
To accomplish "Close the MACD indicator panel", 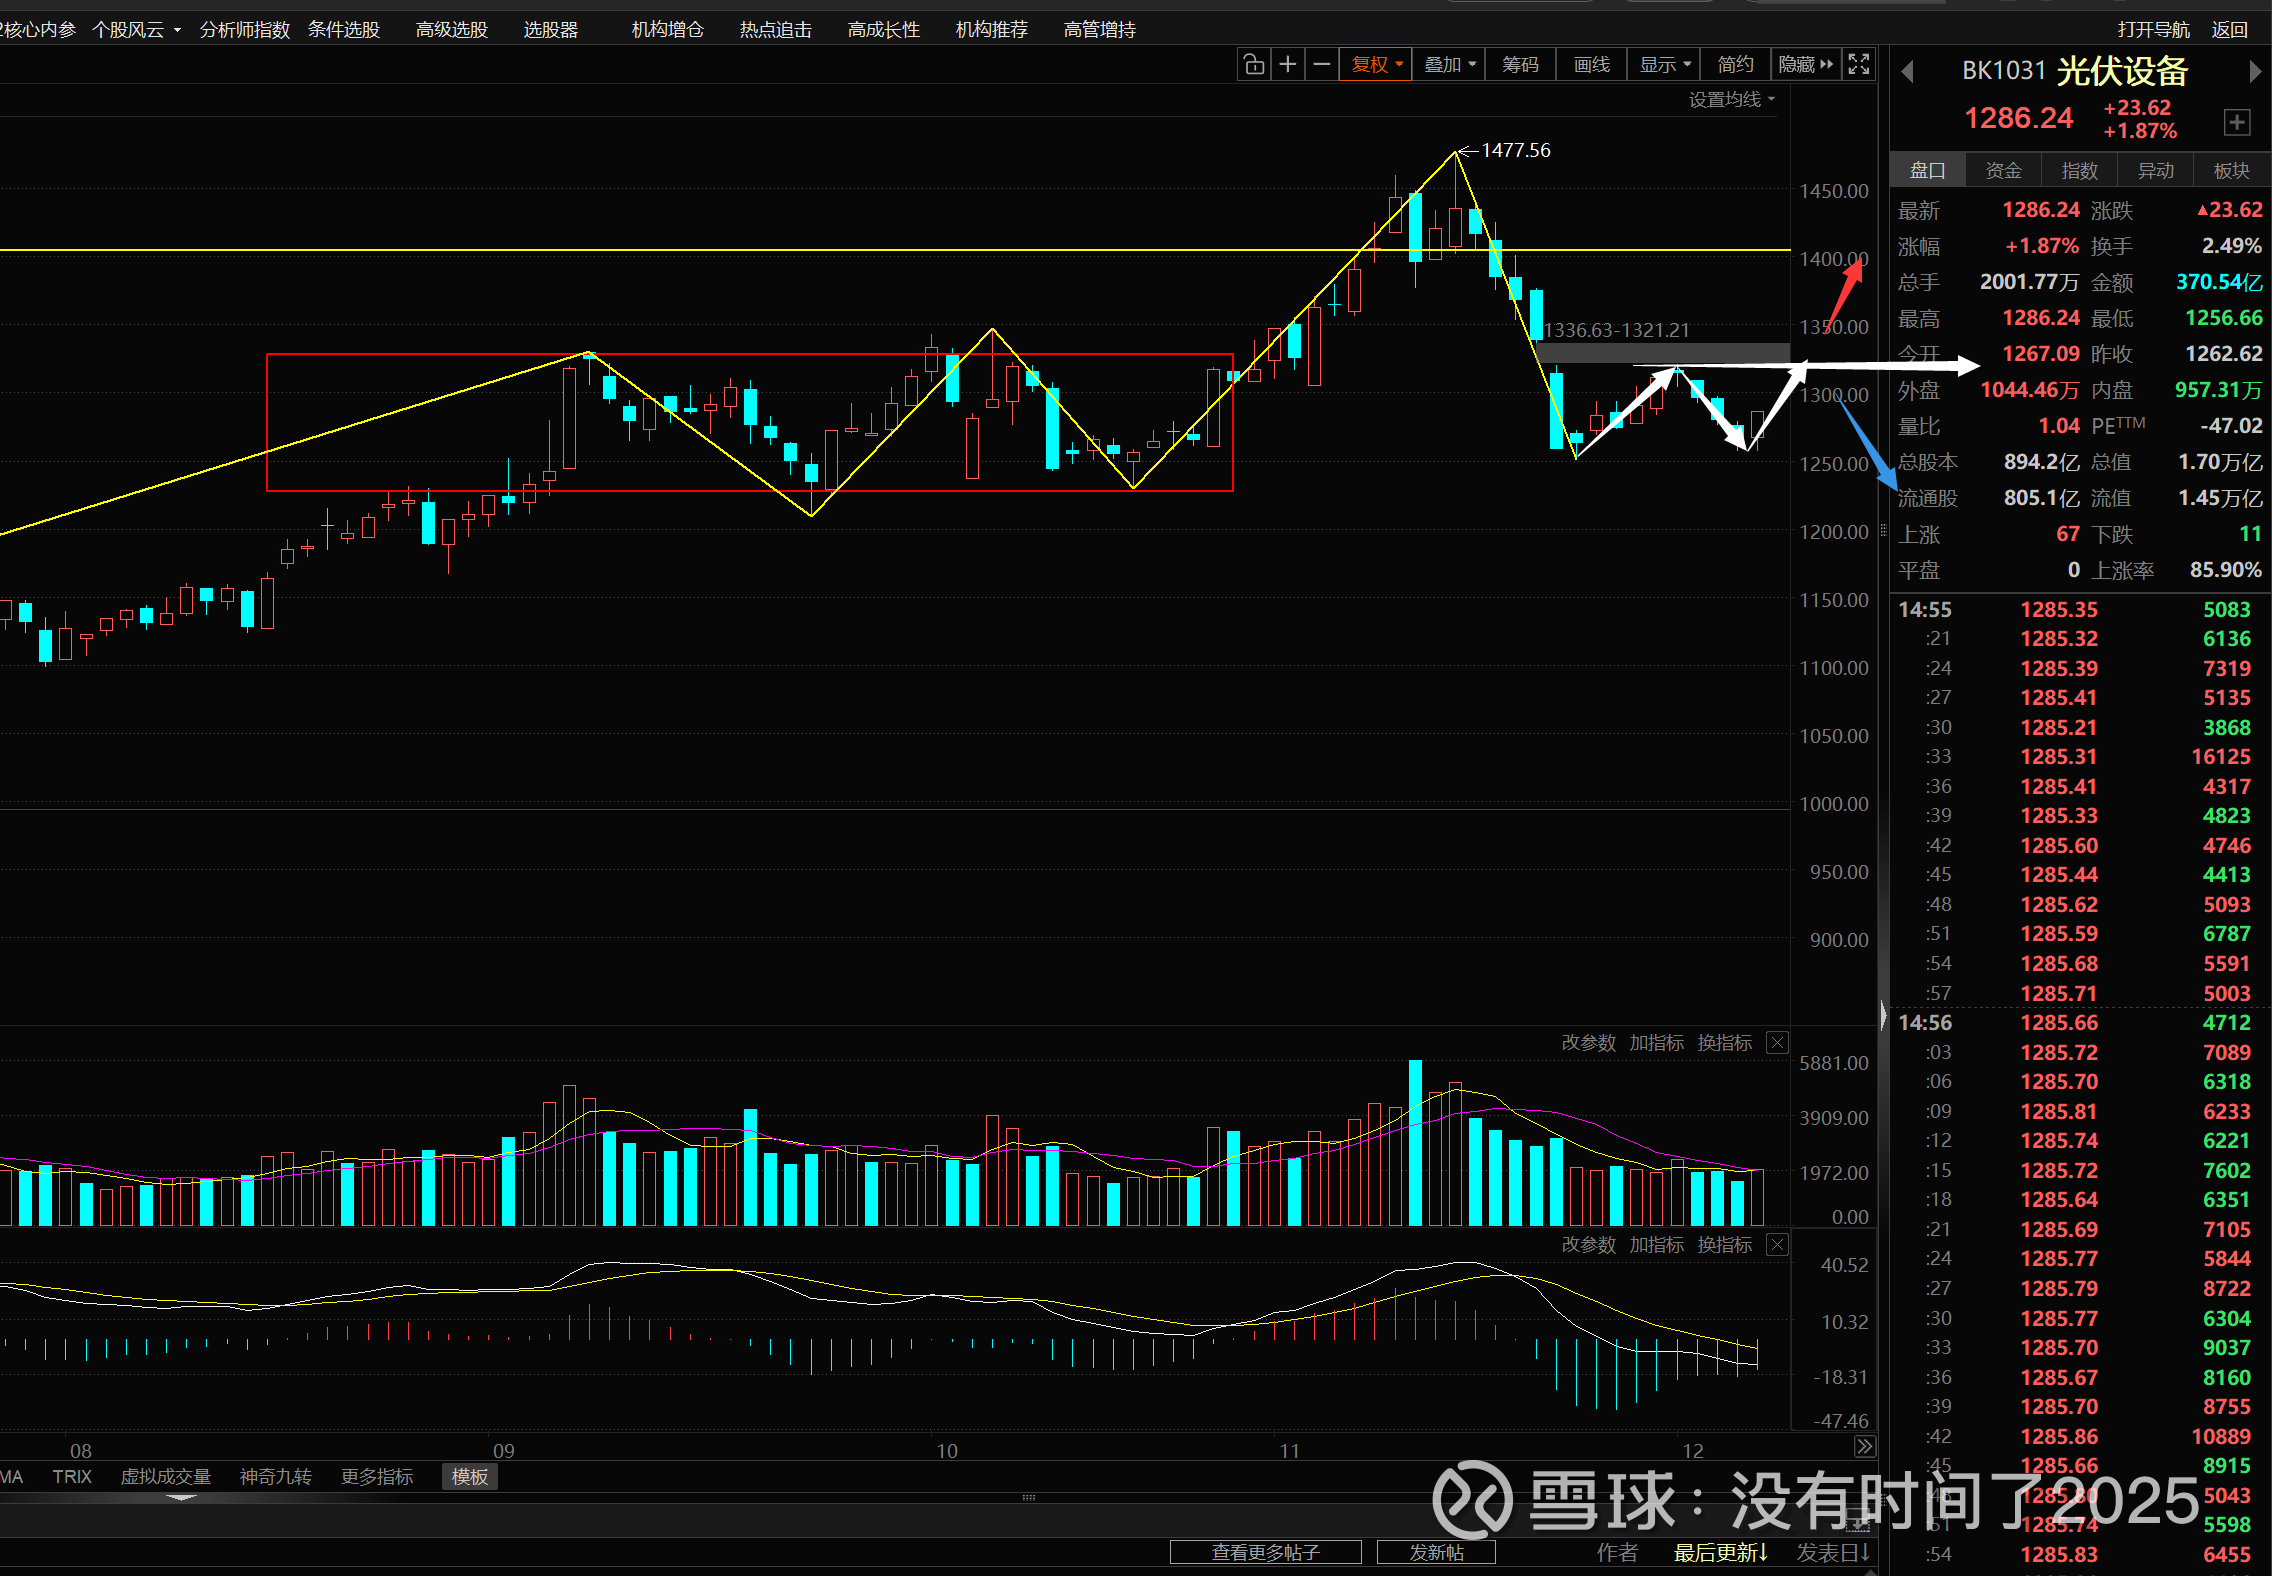I will tap(1777, 1245).
